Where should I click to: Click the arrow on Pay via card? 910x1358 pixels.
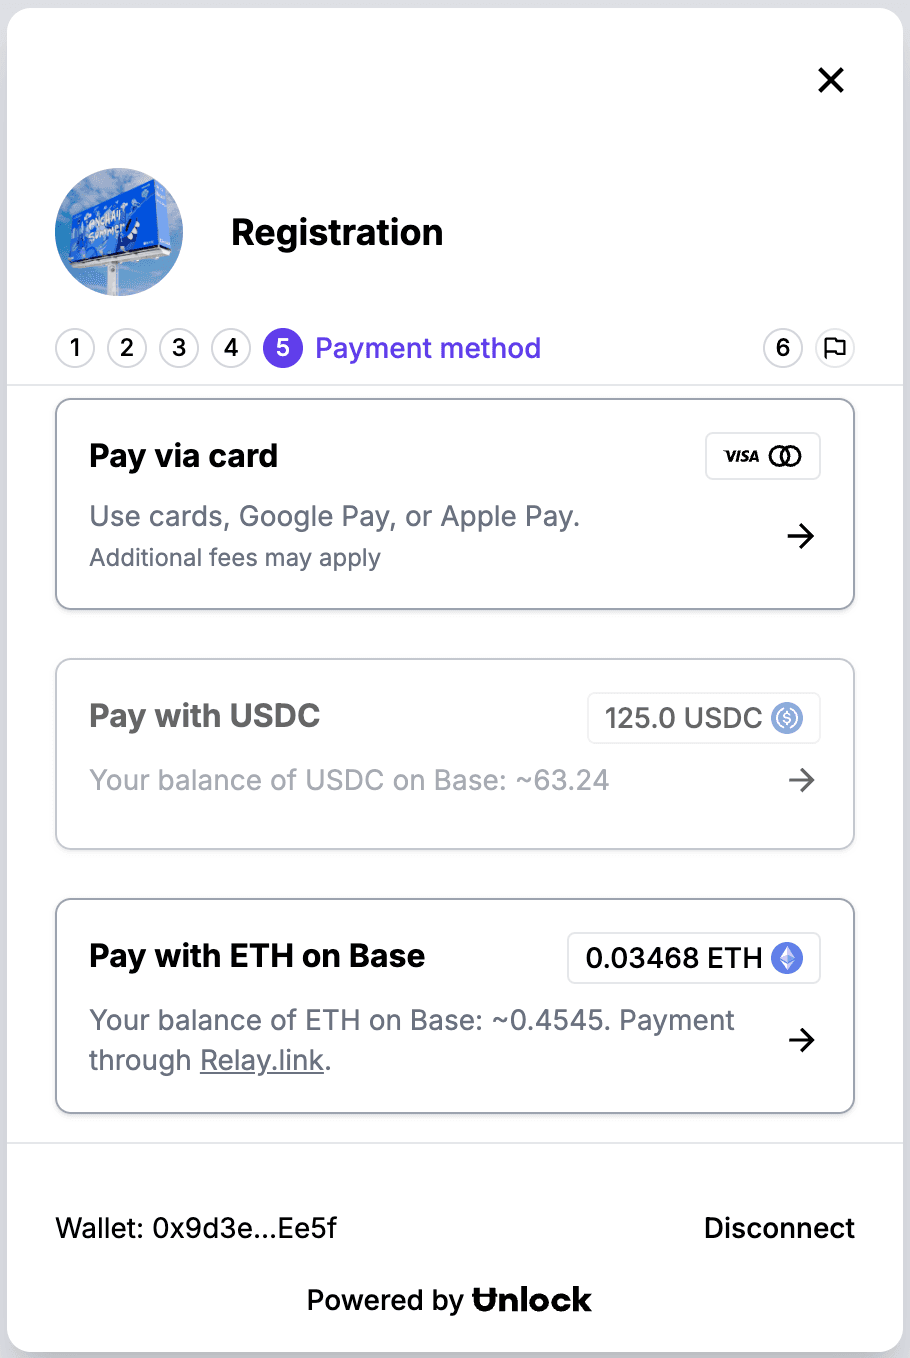tap(801, 536)
